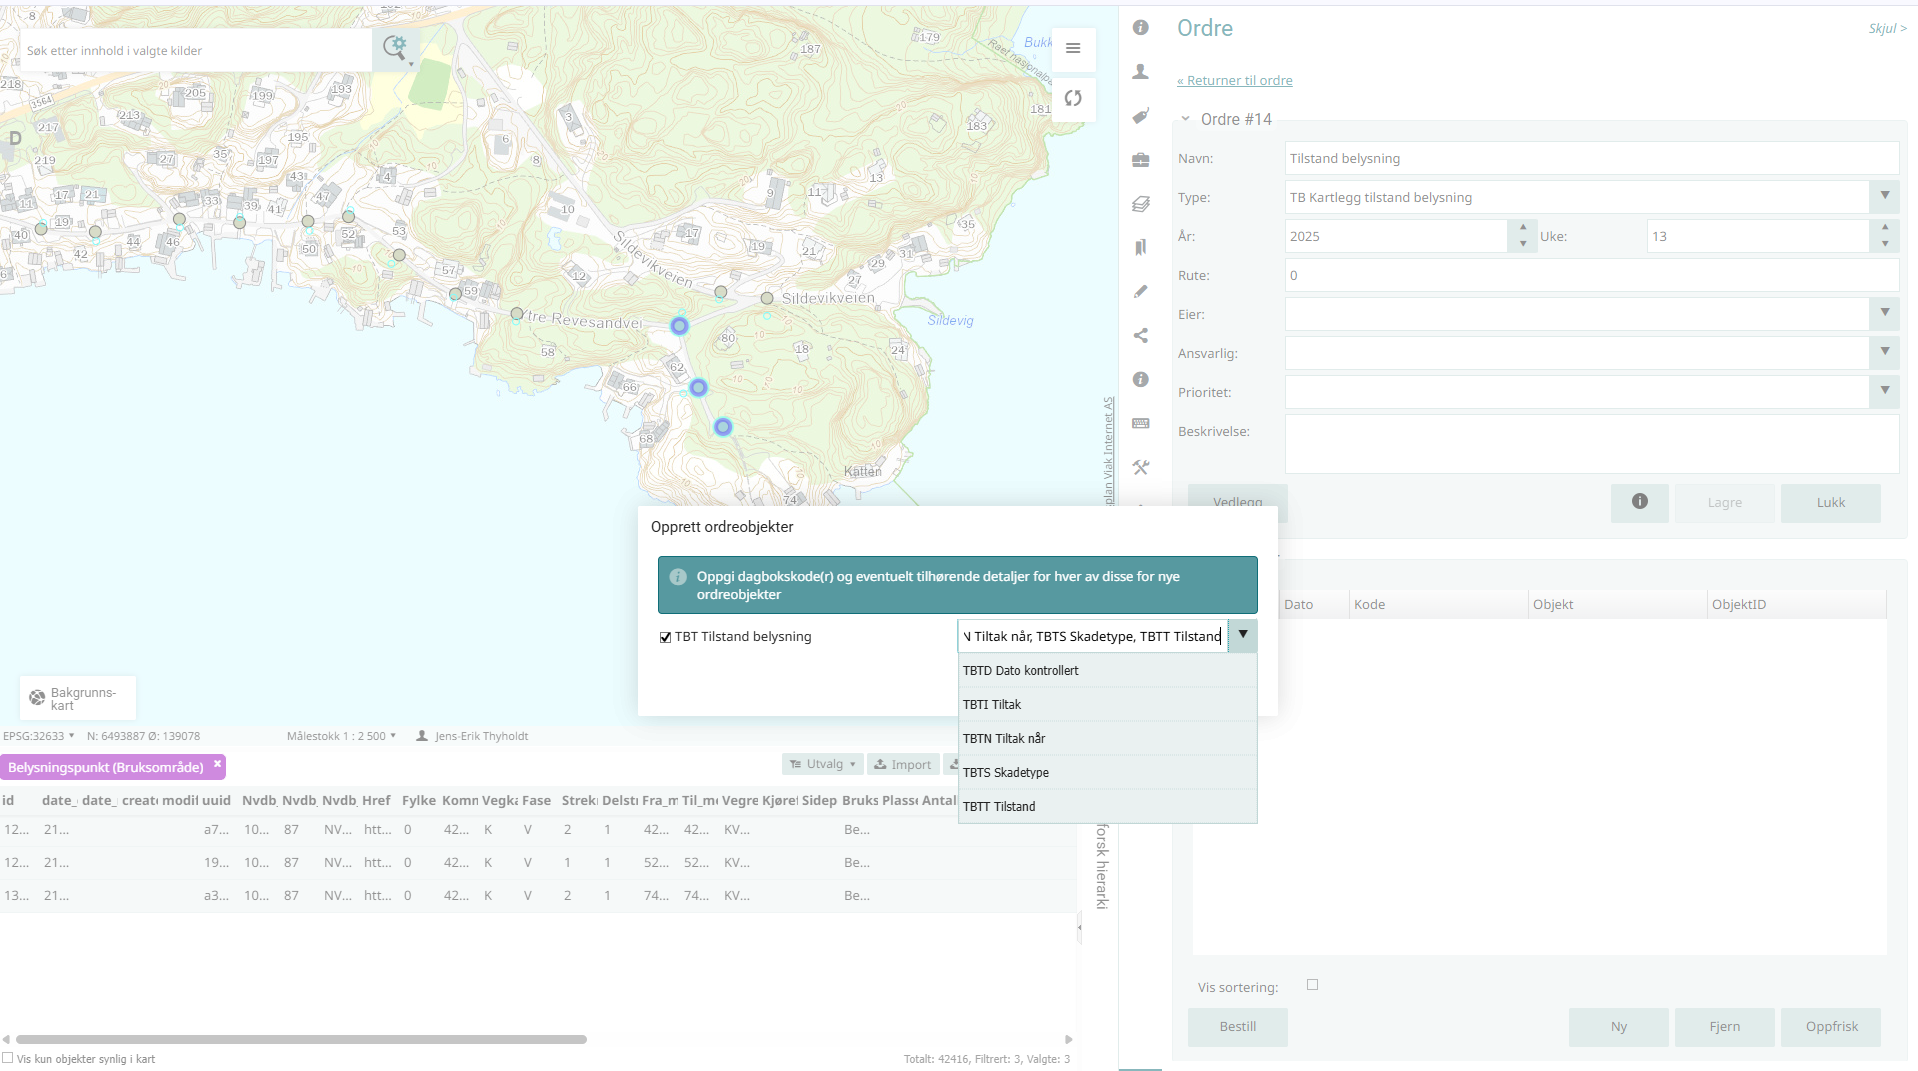Click the Returner til ordre link
1918x1071 pixels.
click(x=1234, y=81)
